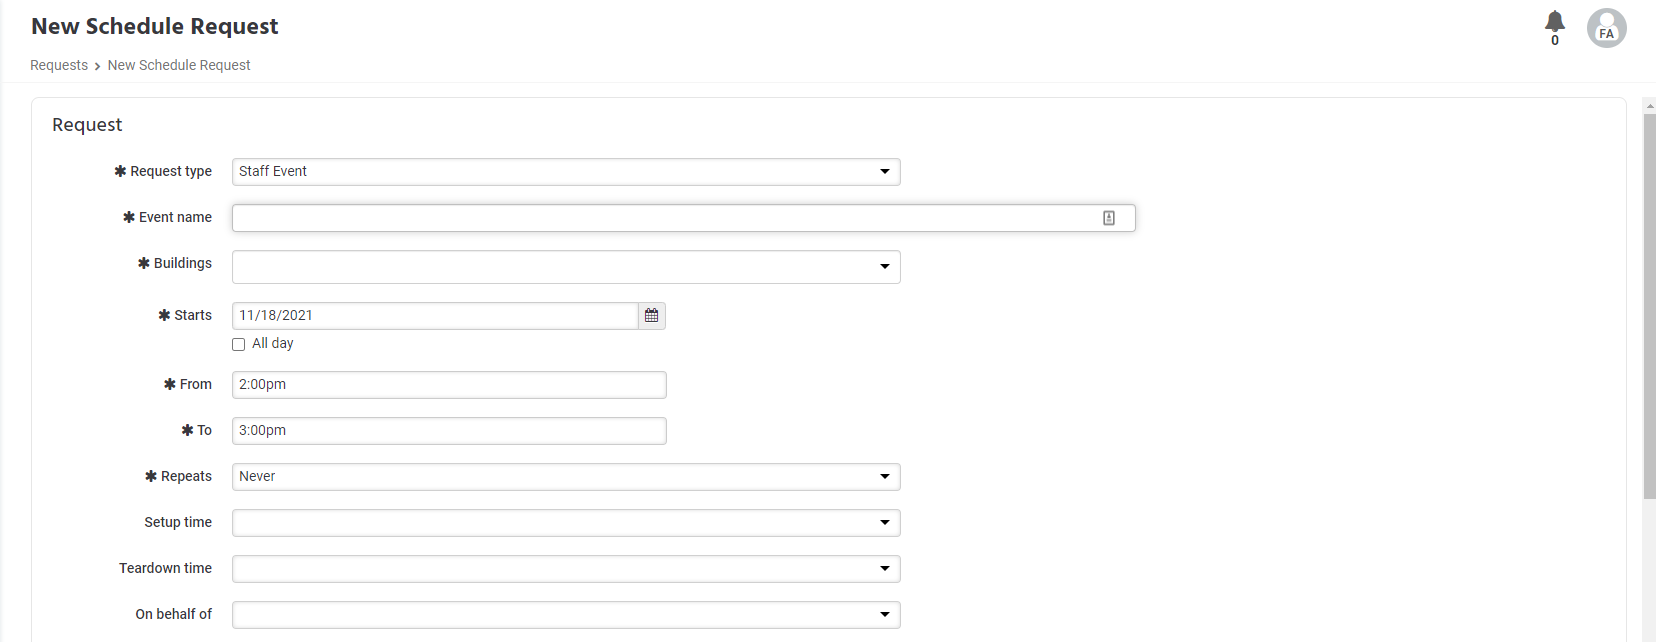Open the Starts date calendar picker
Screen dimensions: 1656x642
pyautogui.click(x=652, y=316)
